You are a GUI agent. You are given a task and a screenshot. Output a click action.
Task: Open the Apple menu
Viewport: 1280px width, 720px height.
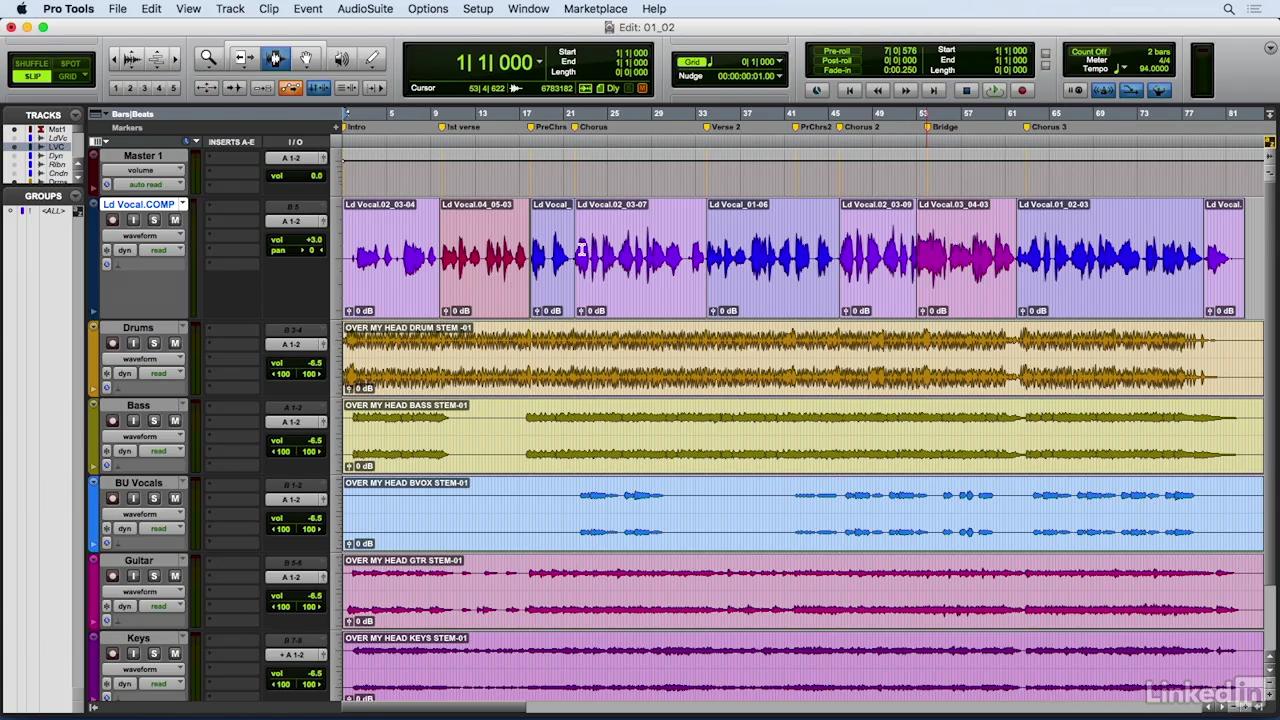point(20,9)
